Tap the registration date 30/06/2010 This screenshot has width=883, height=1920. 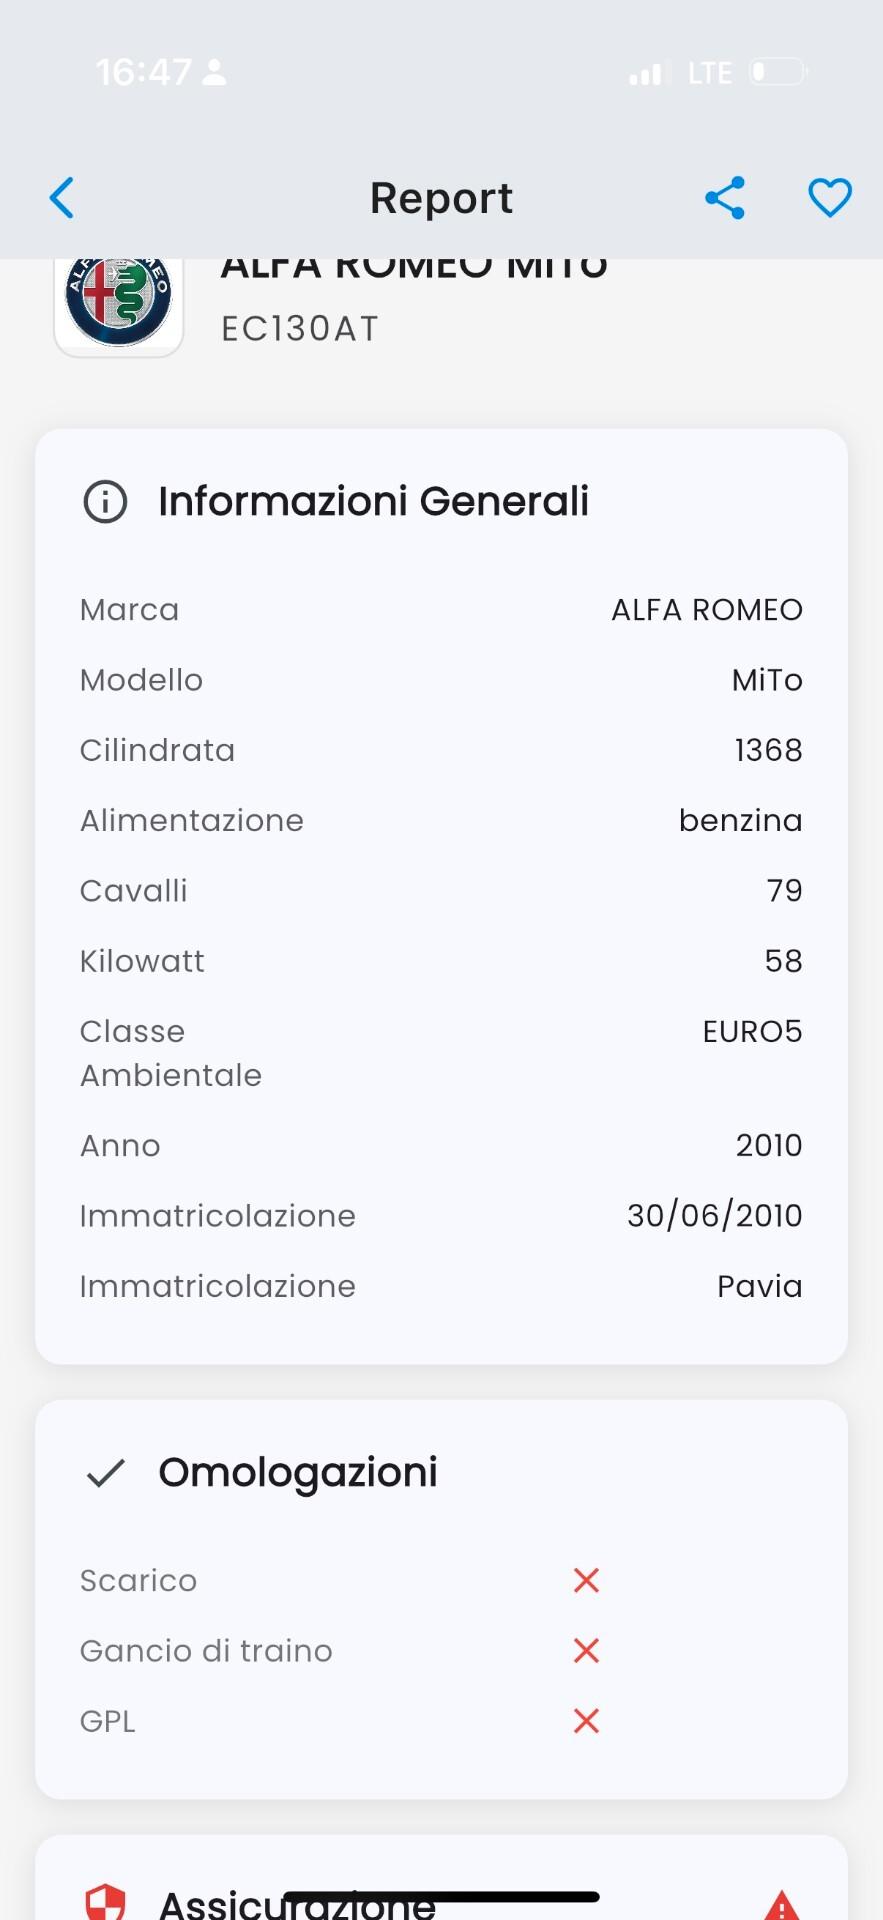tap(714, 1215)
